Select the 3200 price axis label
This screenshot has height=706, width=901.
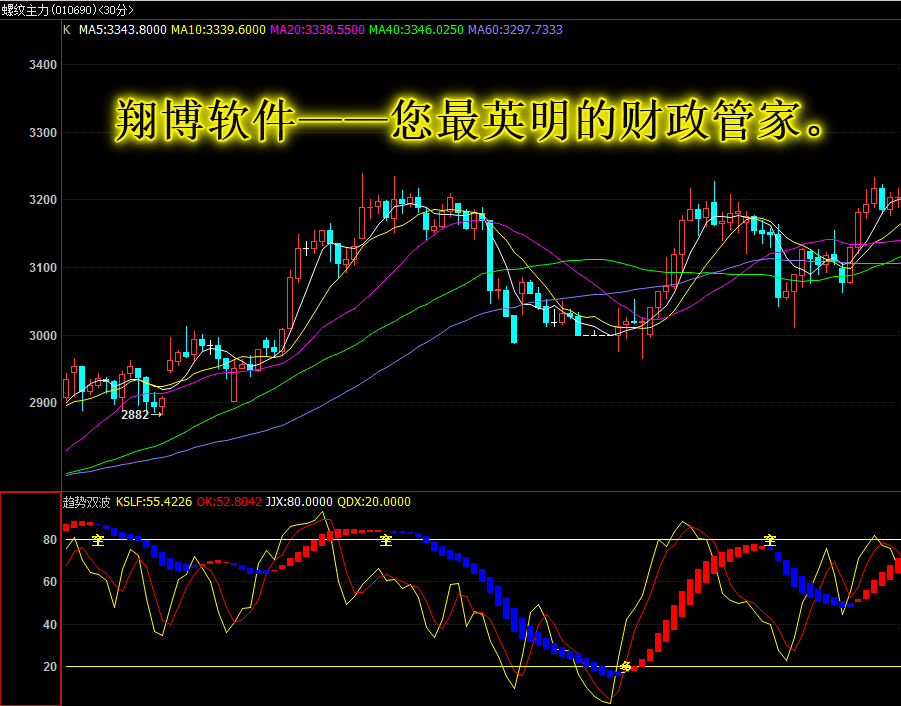pos(43,200)
